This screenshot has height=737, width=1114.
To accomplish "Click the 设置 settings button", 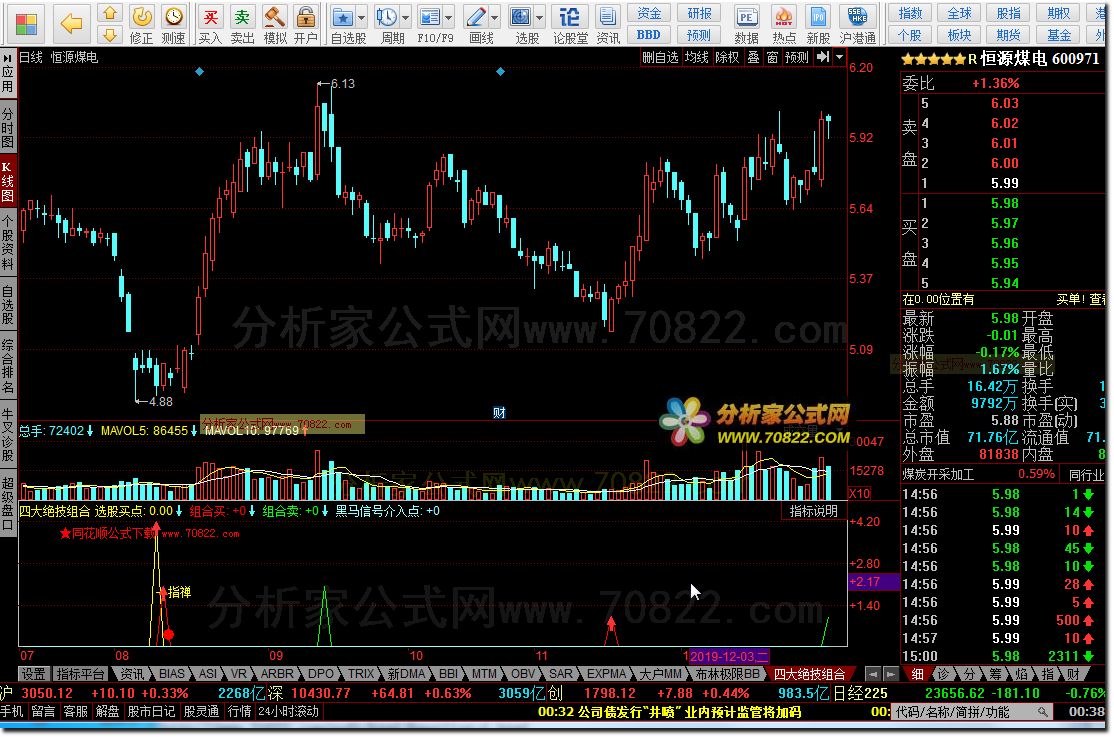I will click(x=33, y=674).
